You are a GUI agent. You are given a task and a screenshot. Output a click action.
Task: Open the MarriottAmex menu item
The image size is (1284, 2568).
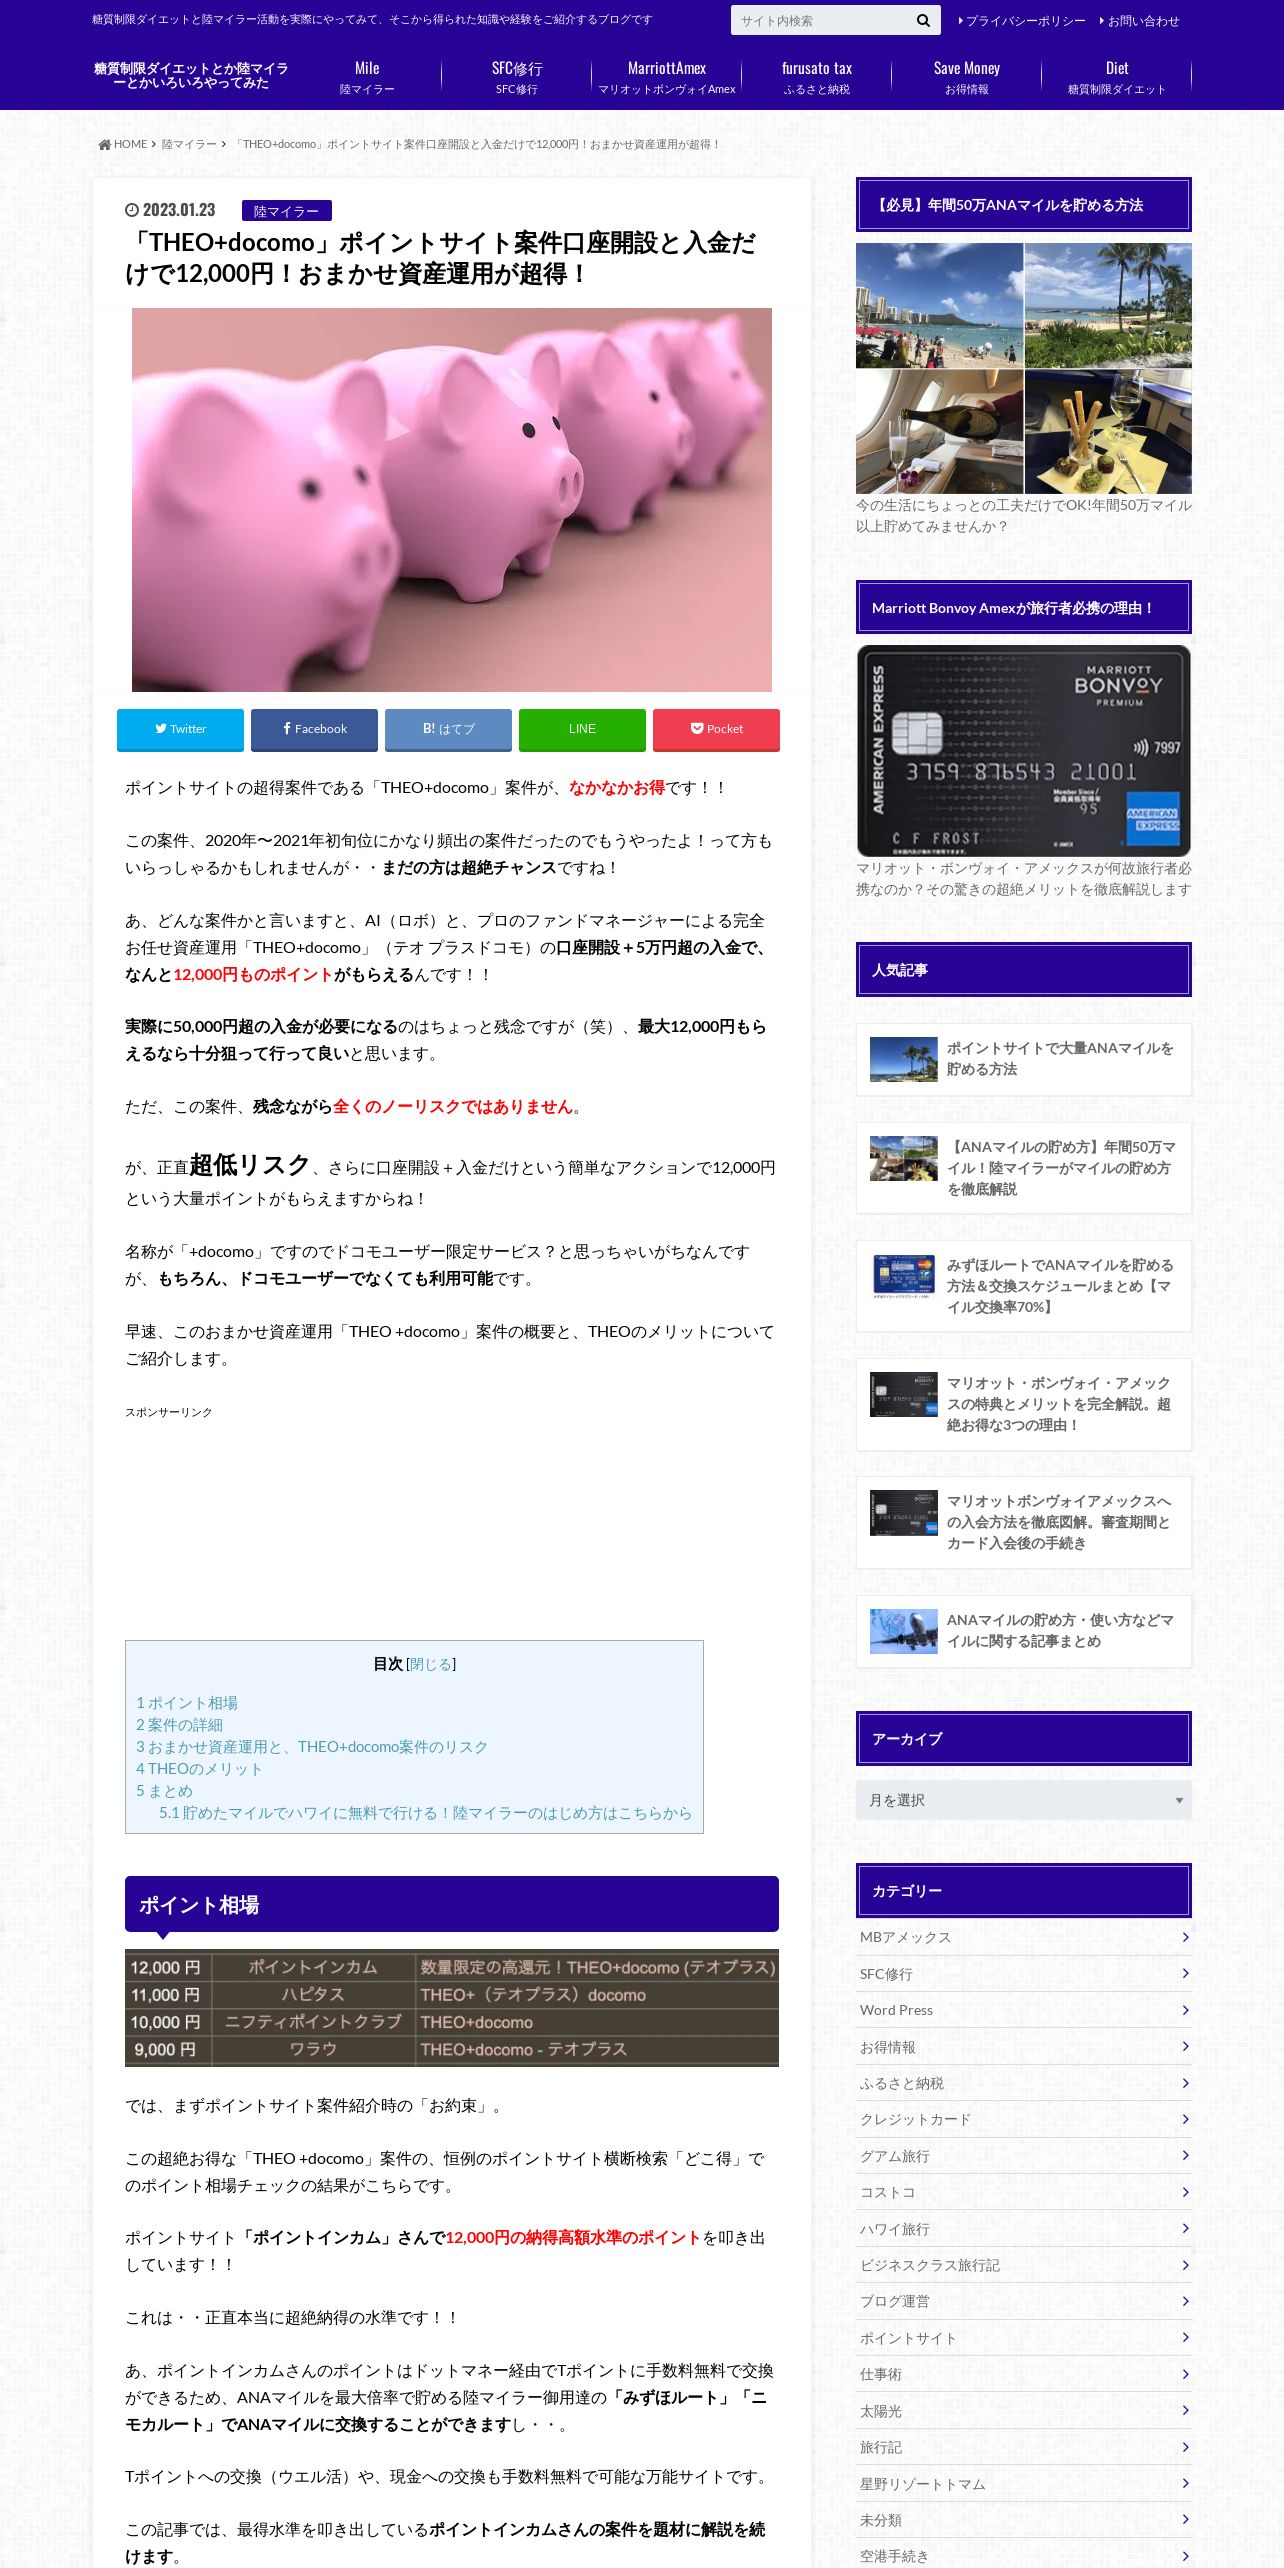[667, 77]
